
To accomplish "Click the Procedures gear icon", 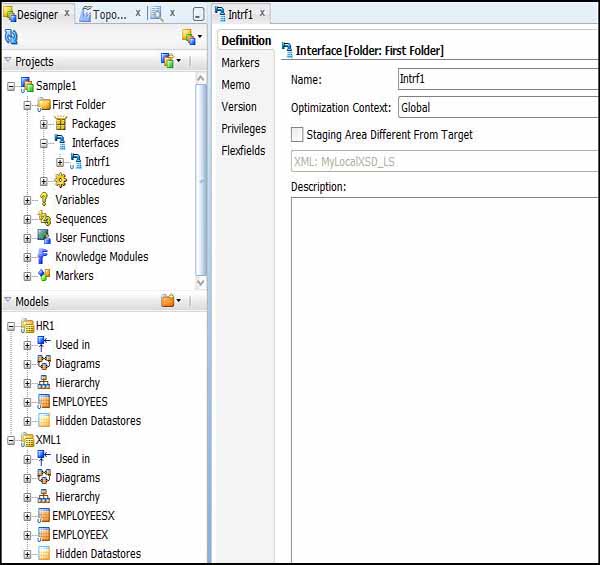I will click(60, 180).
